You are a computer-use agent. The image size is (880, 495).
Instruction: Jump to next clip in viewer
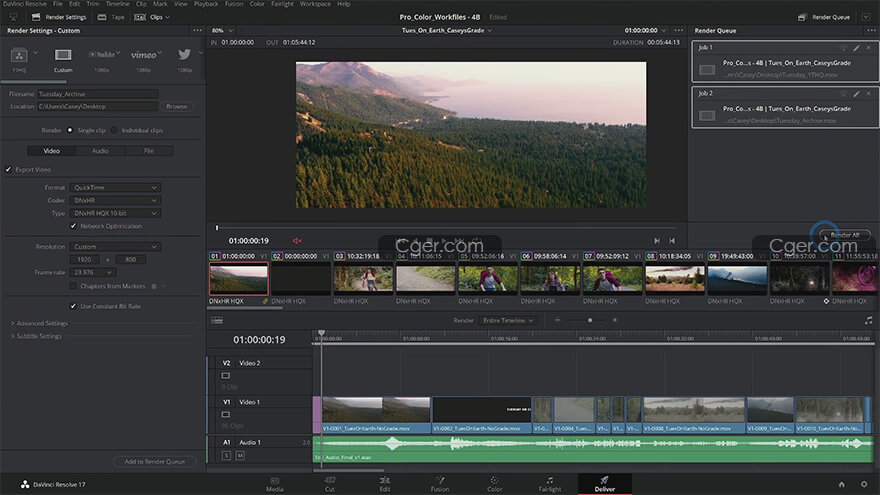click(x=657, y=241)
